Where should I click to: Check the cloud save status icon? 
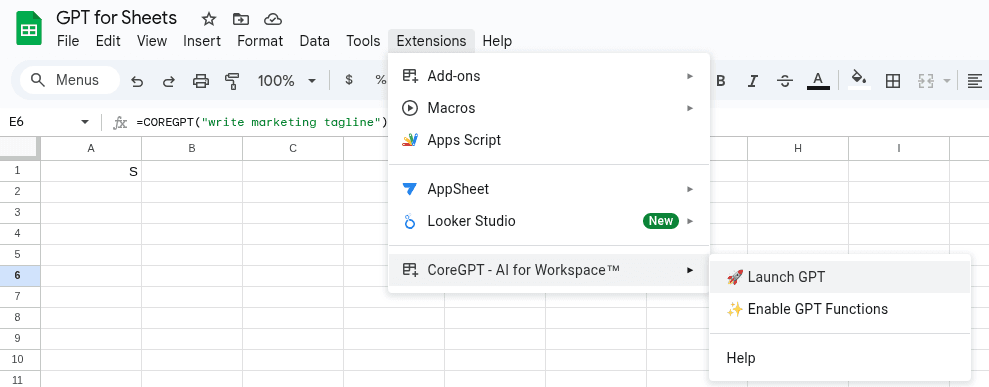[272, 19]
